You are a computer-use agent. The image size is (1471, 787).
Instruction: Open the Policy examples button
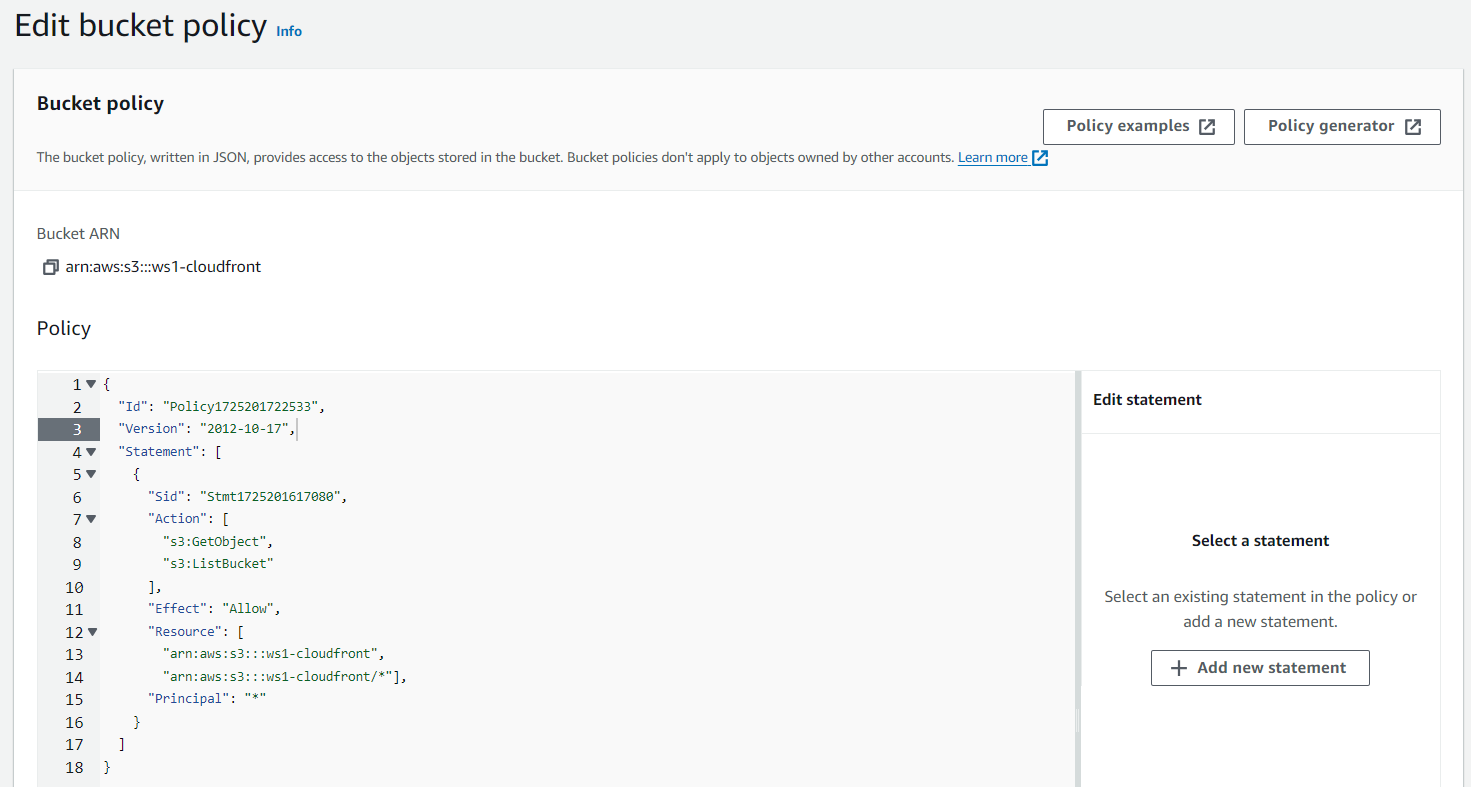(x=1138, y=127)
